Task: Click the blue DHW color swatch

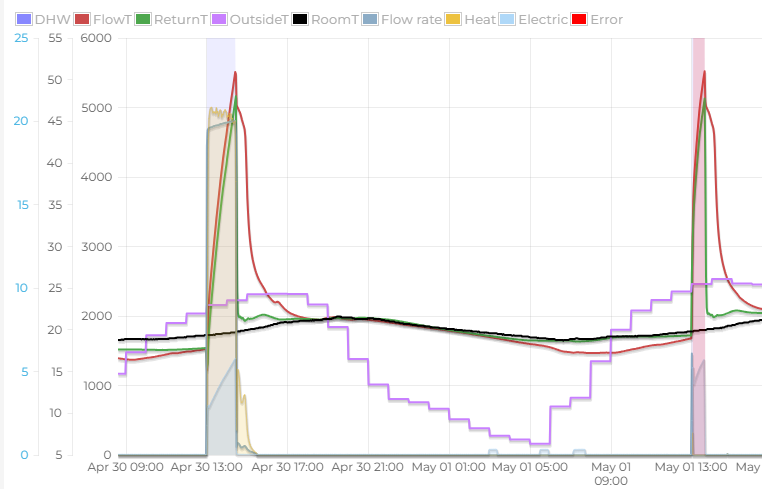Action: click(24, 19)
